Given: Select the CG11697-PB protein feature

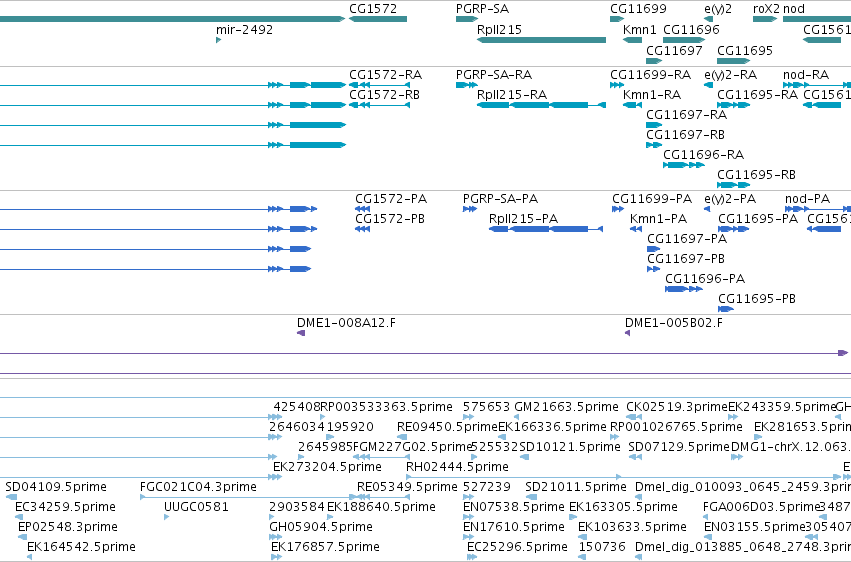Looking at the screenshot, I should point(653,270).
